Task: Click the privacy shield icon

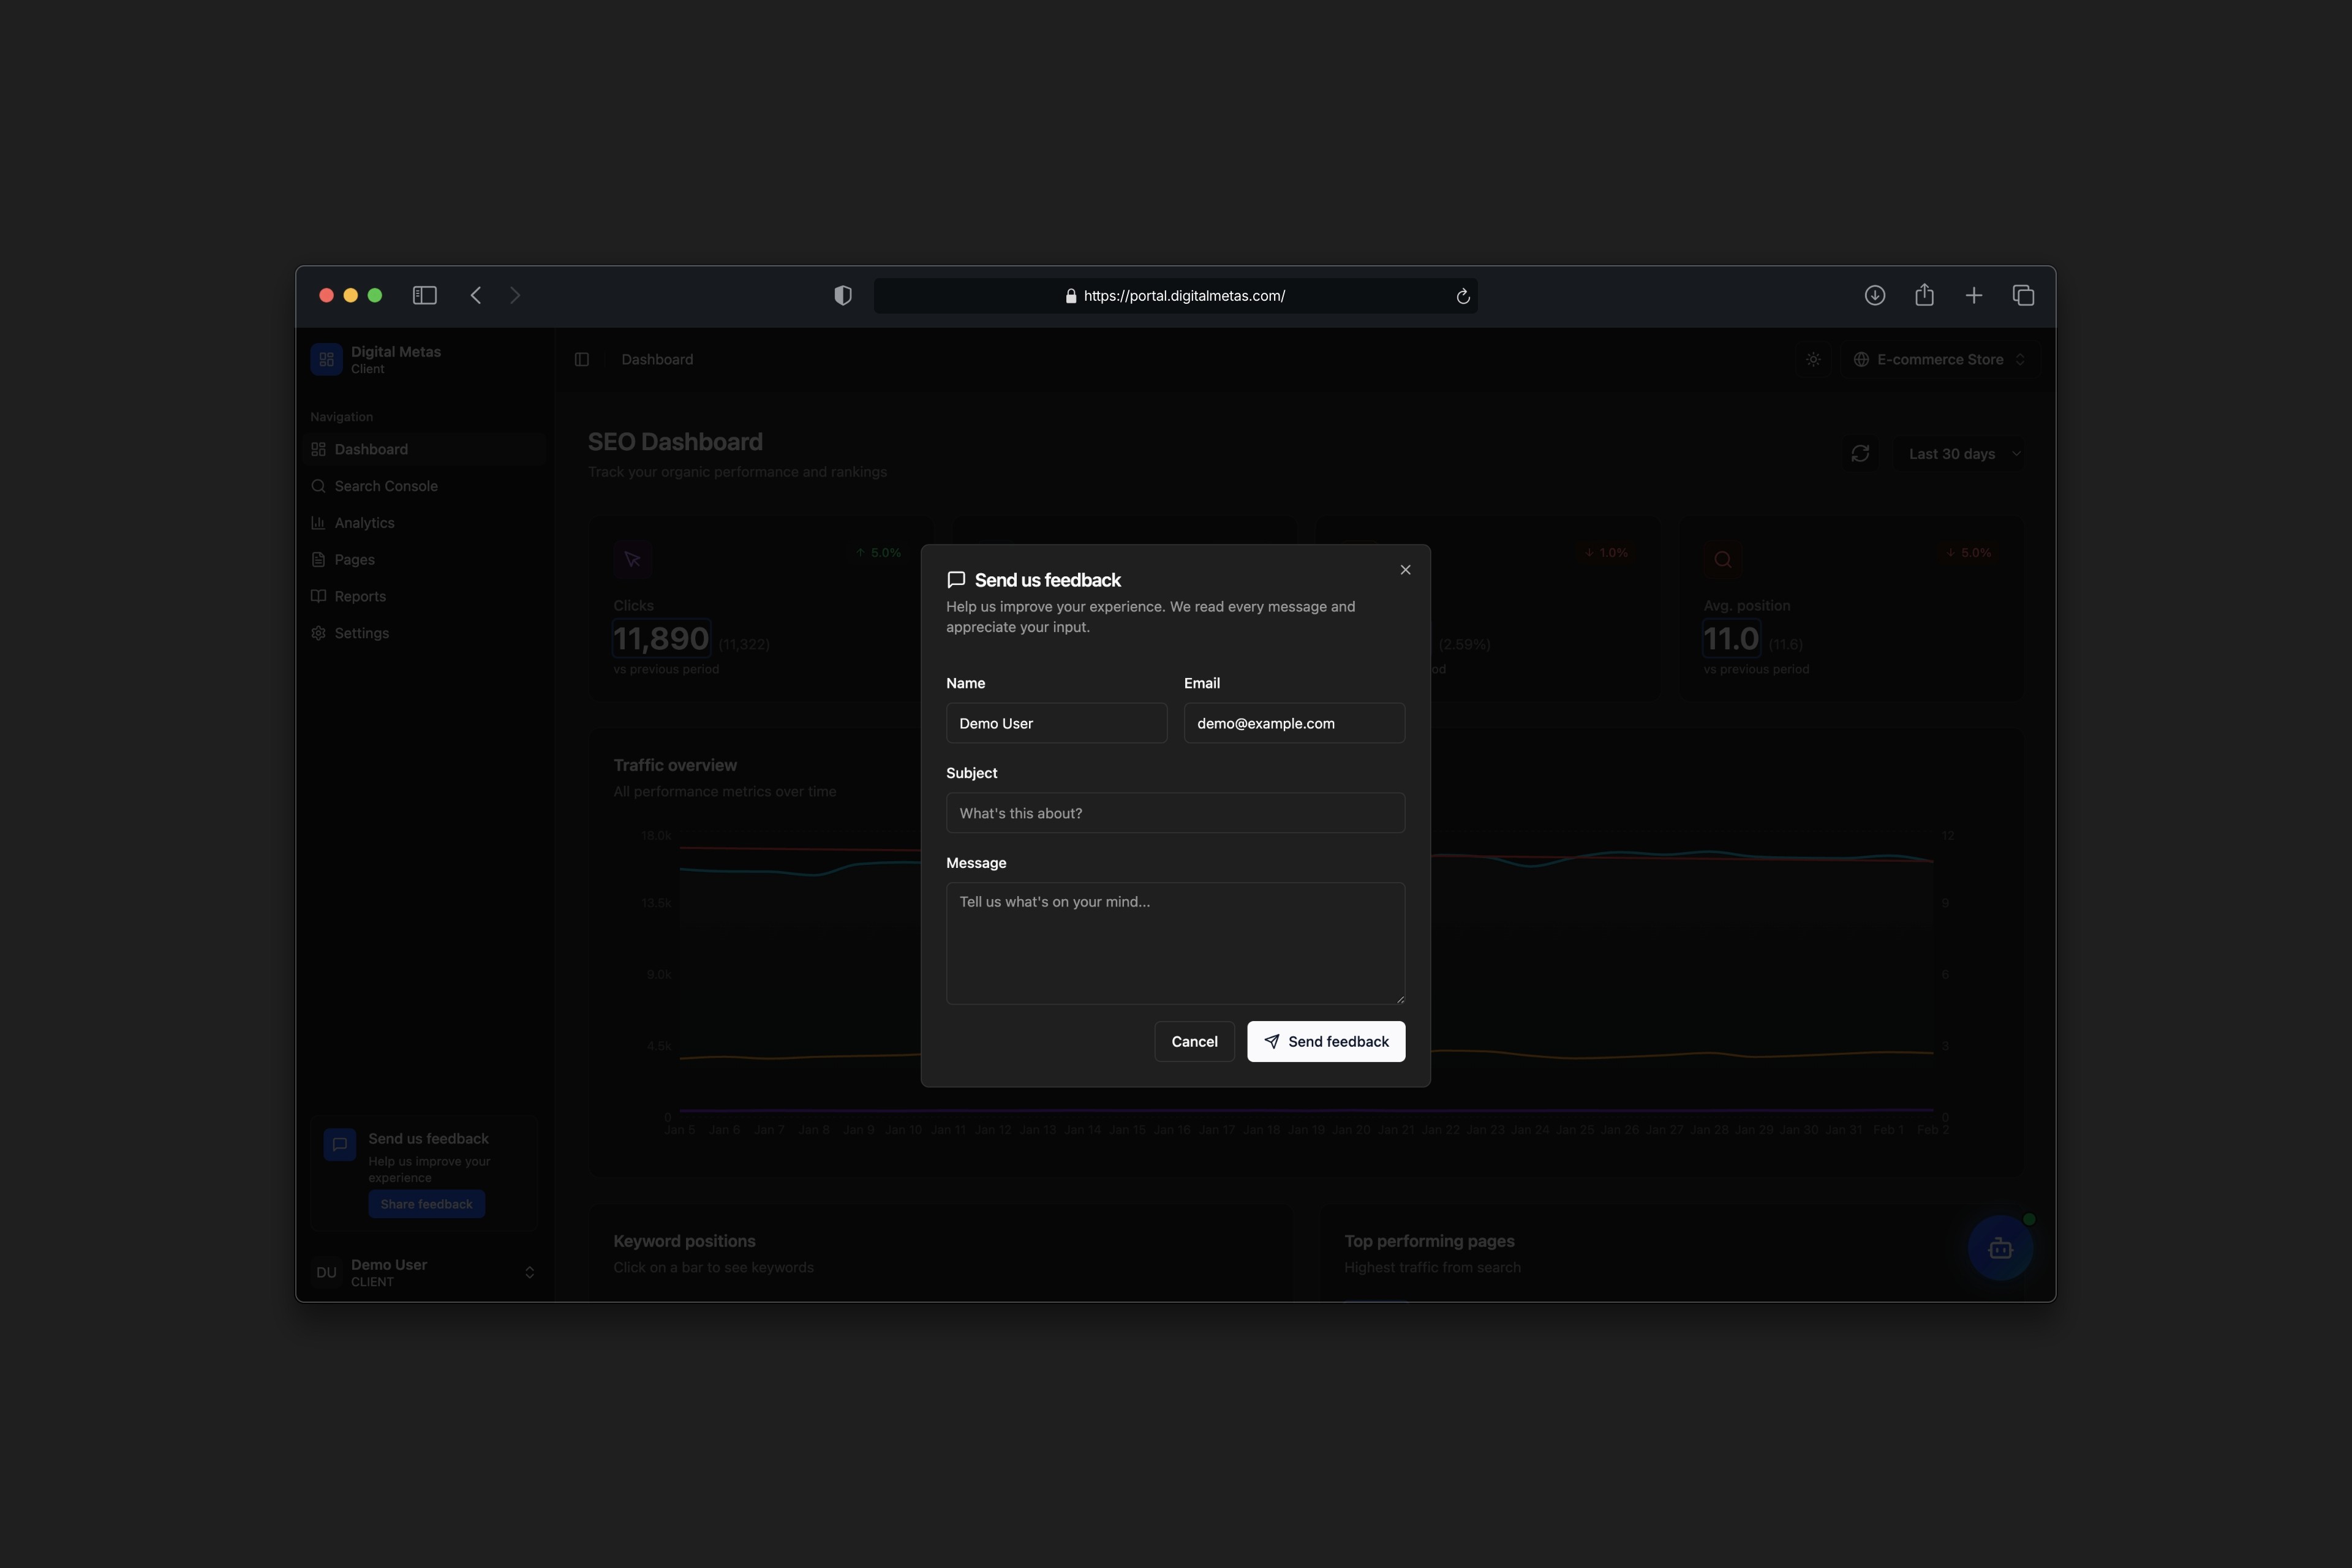Action: pyautogui.click(x=843, y=295)
